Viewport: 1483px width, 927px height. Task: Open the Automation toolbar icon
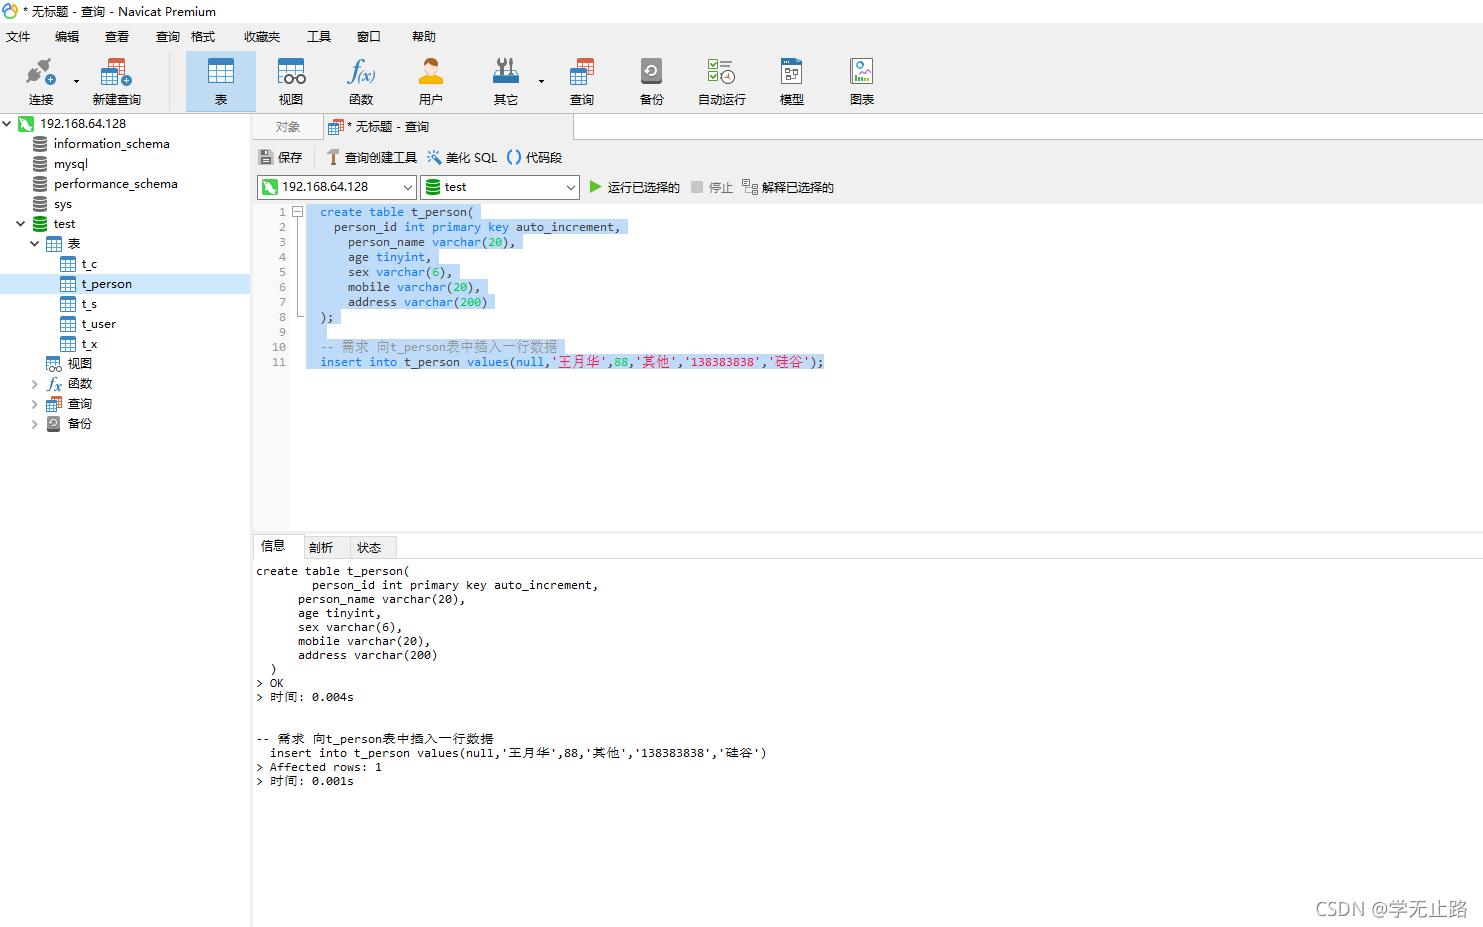[722, 81]
